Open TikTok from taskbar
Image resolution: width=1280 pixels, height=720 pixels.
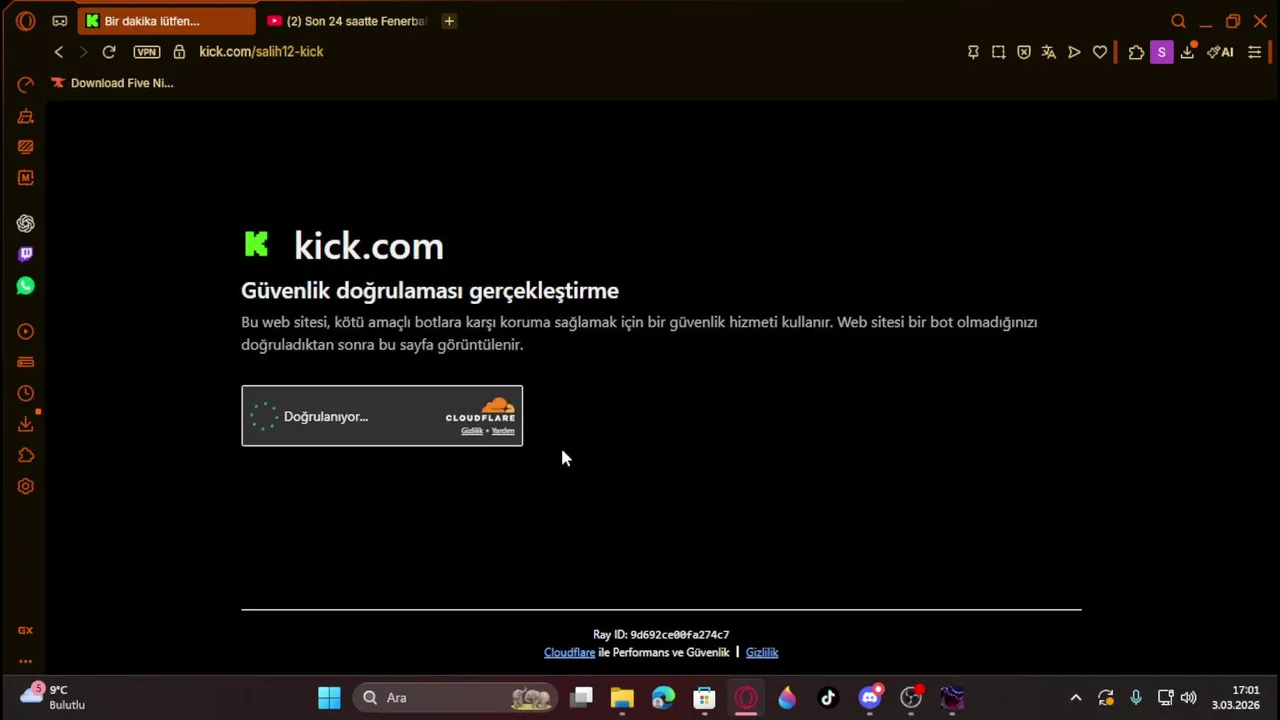[x=828, y=698]
